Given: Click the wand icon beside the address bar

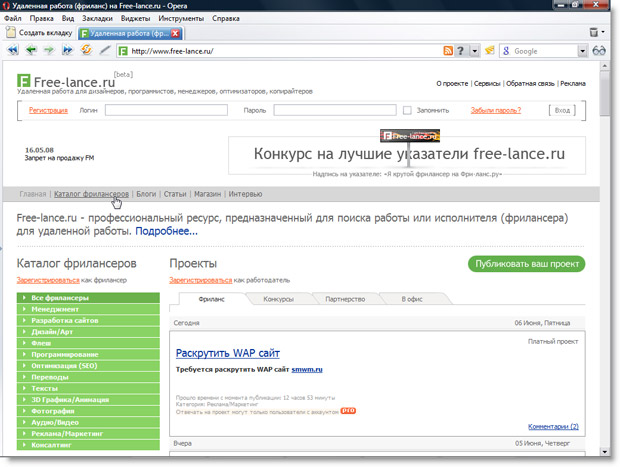Looking at the screenshot, I should pos(105,50).
